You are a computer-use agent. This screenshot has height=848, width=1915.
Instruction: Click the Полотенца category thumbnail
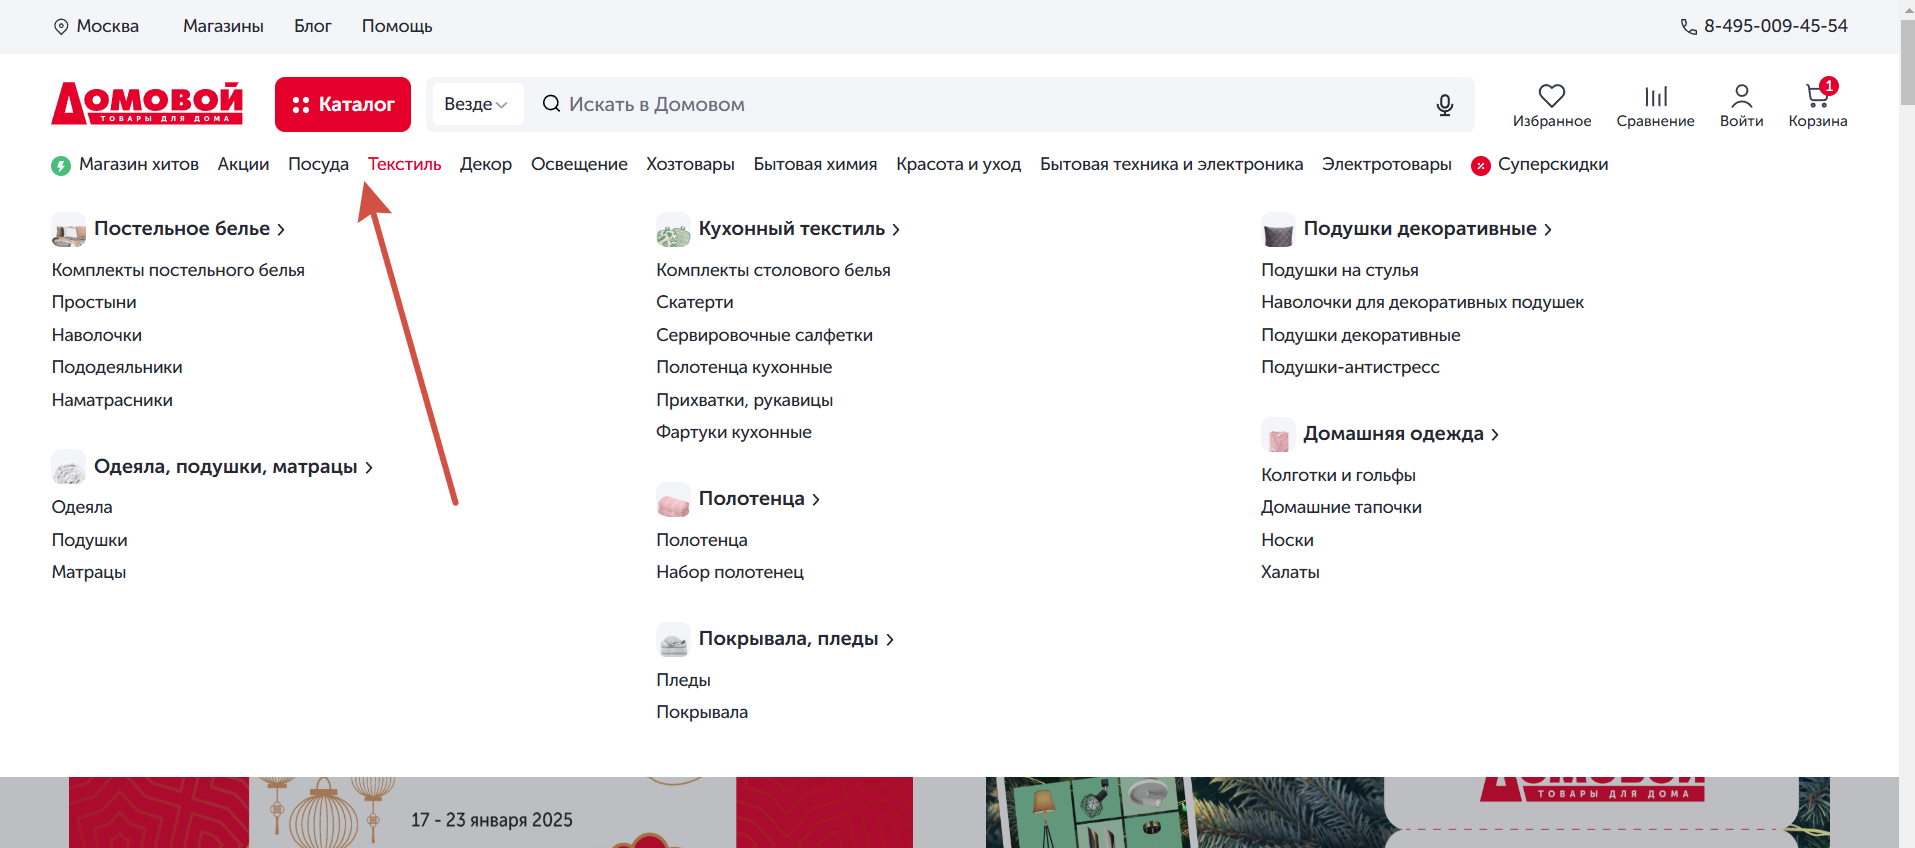pyautogui.click(x=674, y=500)
